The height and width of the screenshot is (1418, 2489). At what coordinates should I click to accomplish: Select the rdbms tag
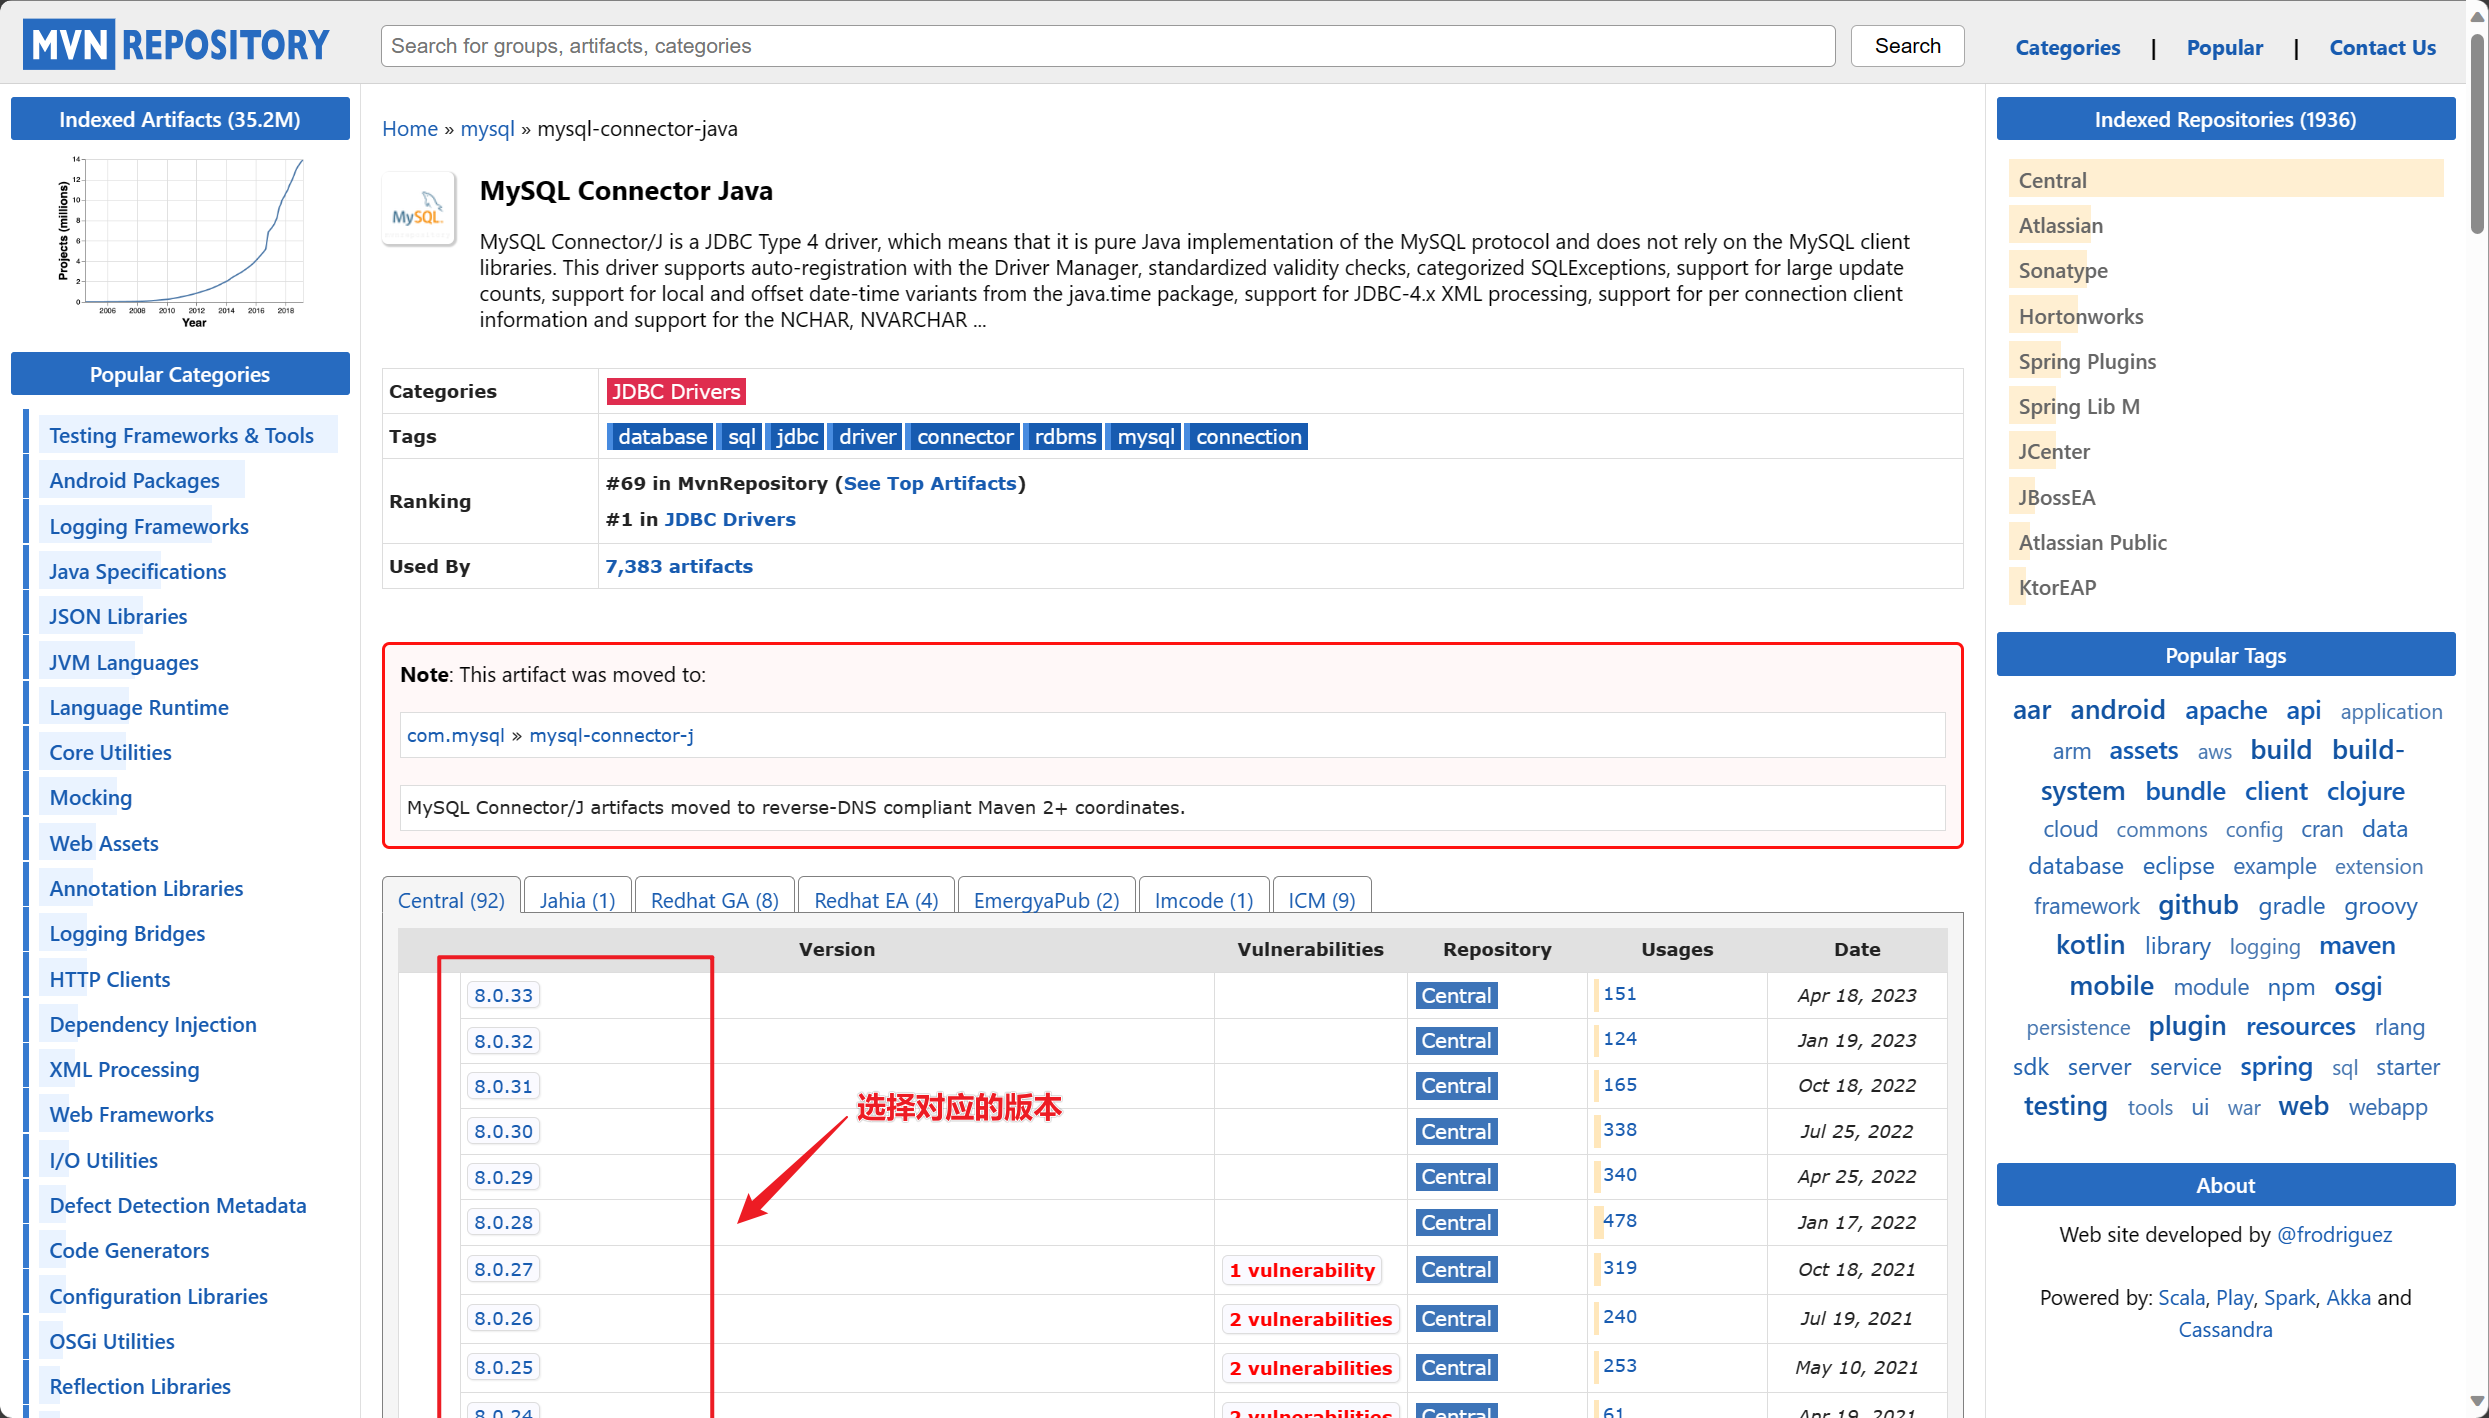[x=1064, y=436]
